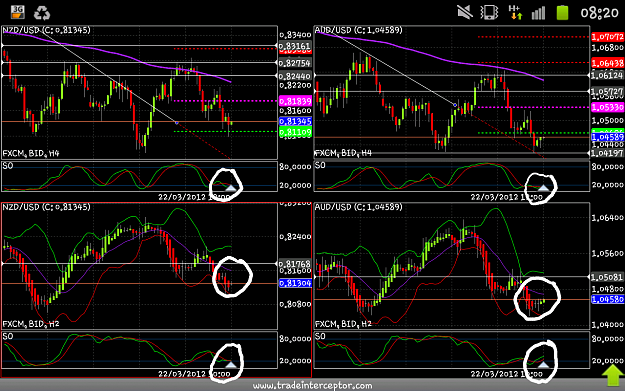This screenshot has height=391, width=625.
Task: Tap the FXCM, BID, H4 label on NZD/USD chart
Action: 31,153
